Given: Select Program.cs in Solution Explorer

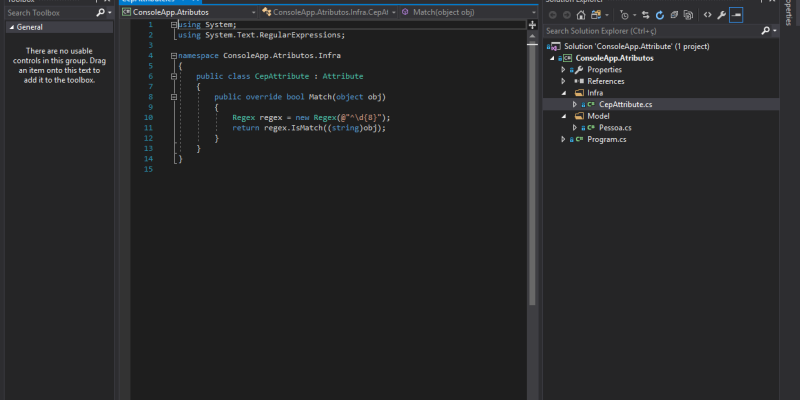Looking at the screenshot, I should coord(606,140).
